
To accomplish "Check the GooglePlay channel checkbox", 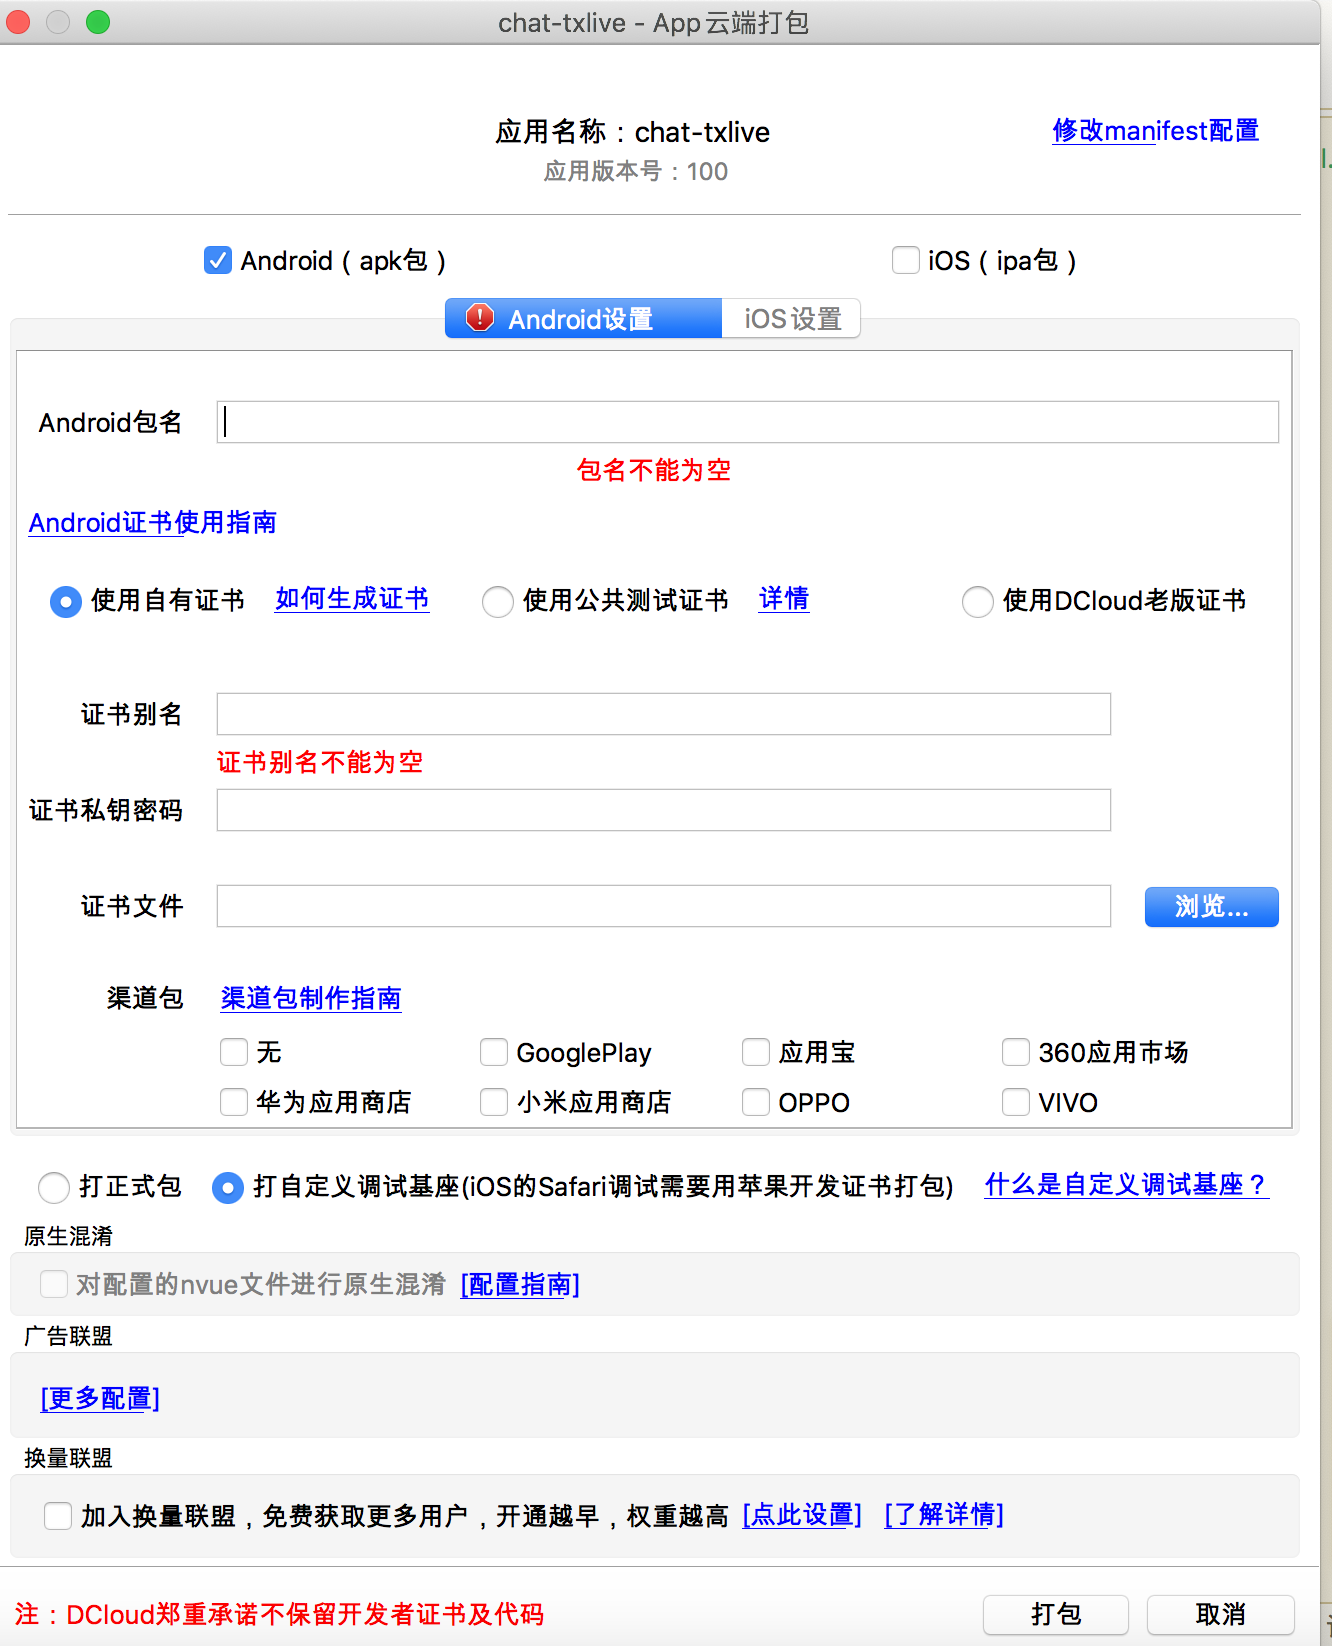I will click(x=494, y=1052).
